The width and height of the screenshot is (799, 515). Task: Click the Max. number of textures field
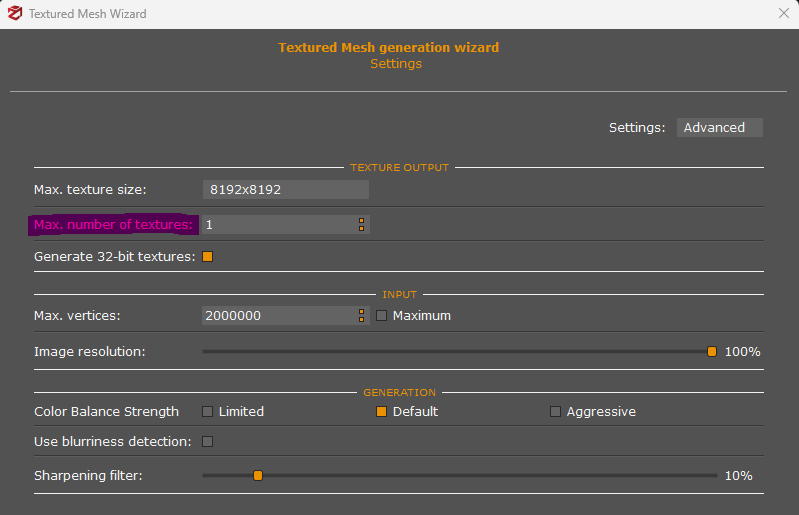coord(278,225)
